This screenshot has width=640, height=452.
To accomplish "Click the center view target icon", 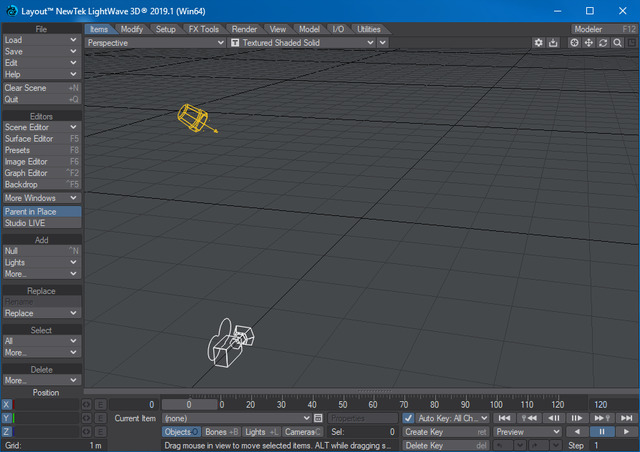I will pyautogui.click(x=574, y=43).
